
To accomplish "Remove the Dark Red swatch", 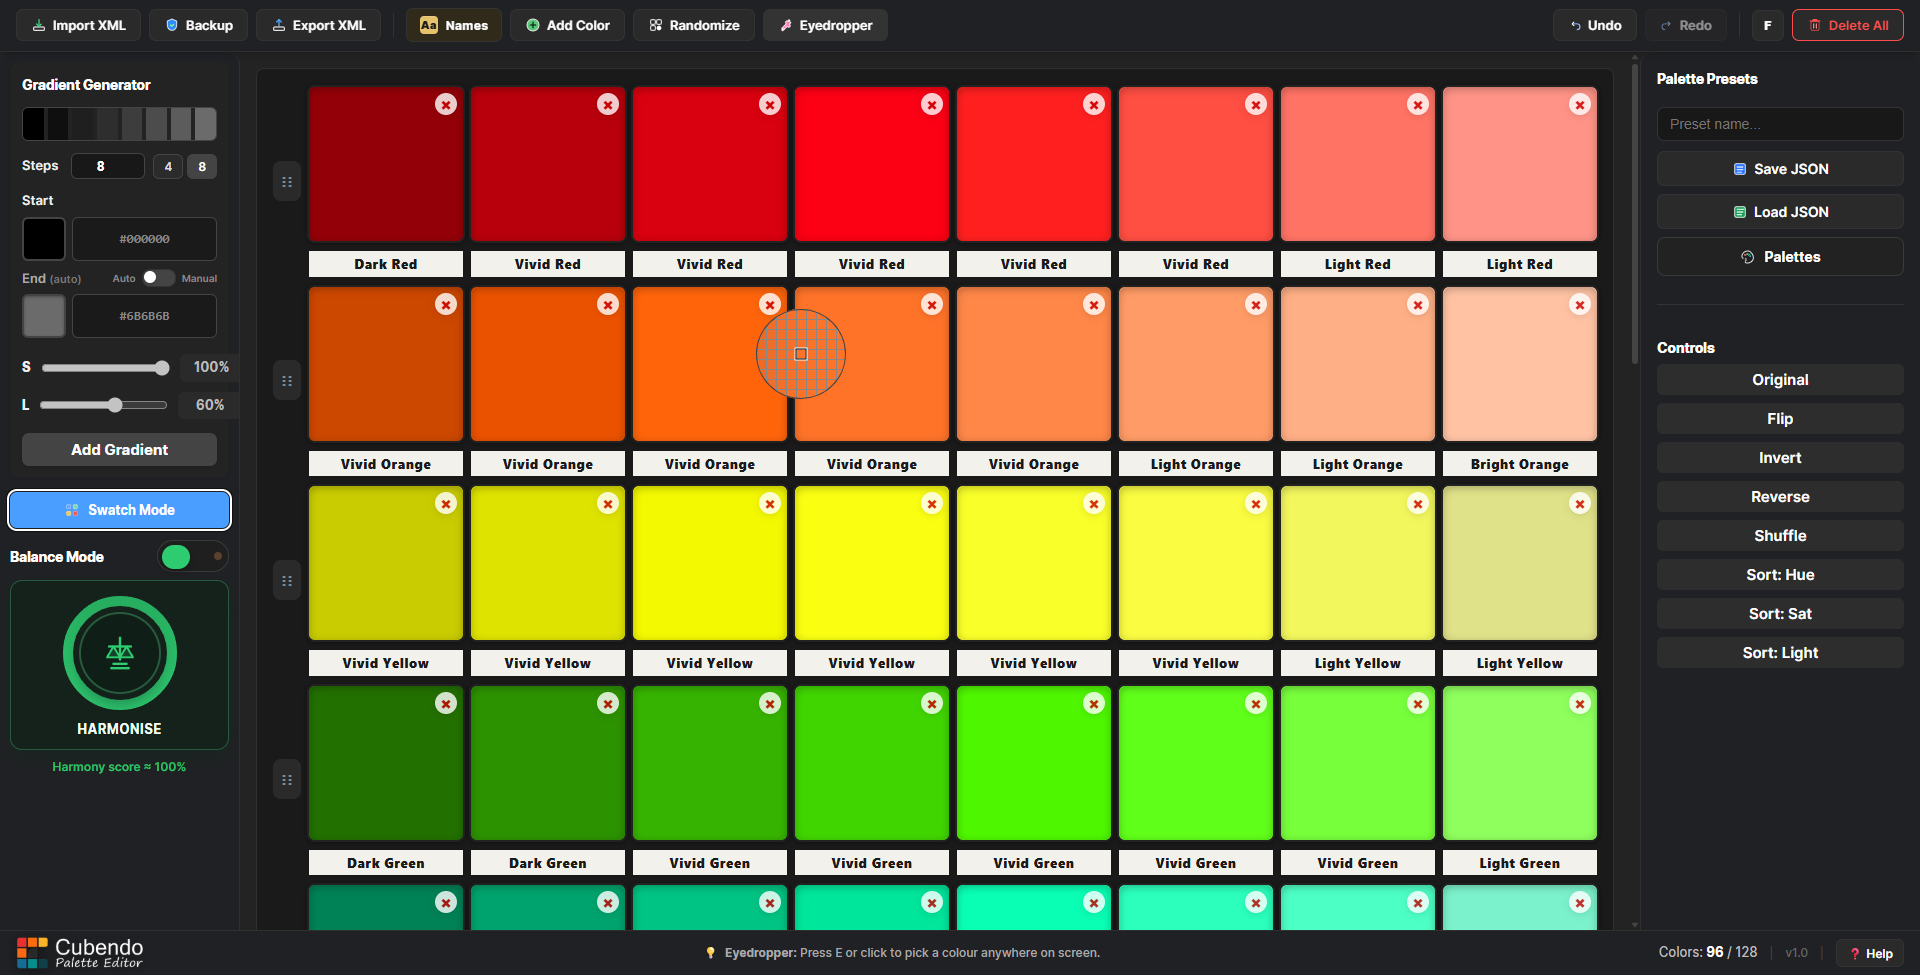I will tap(446, 104).
